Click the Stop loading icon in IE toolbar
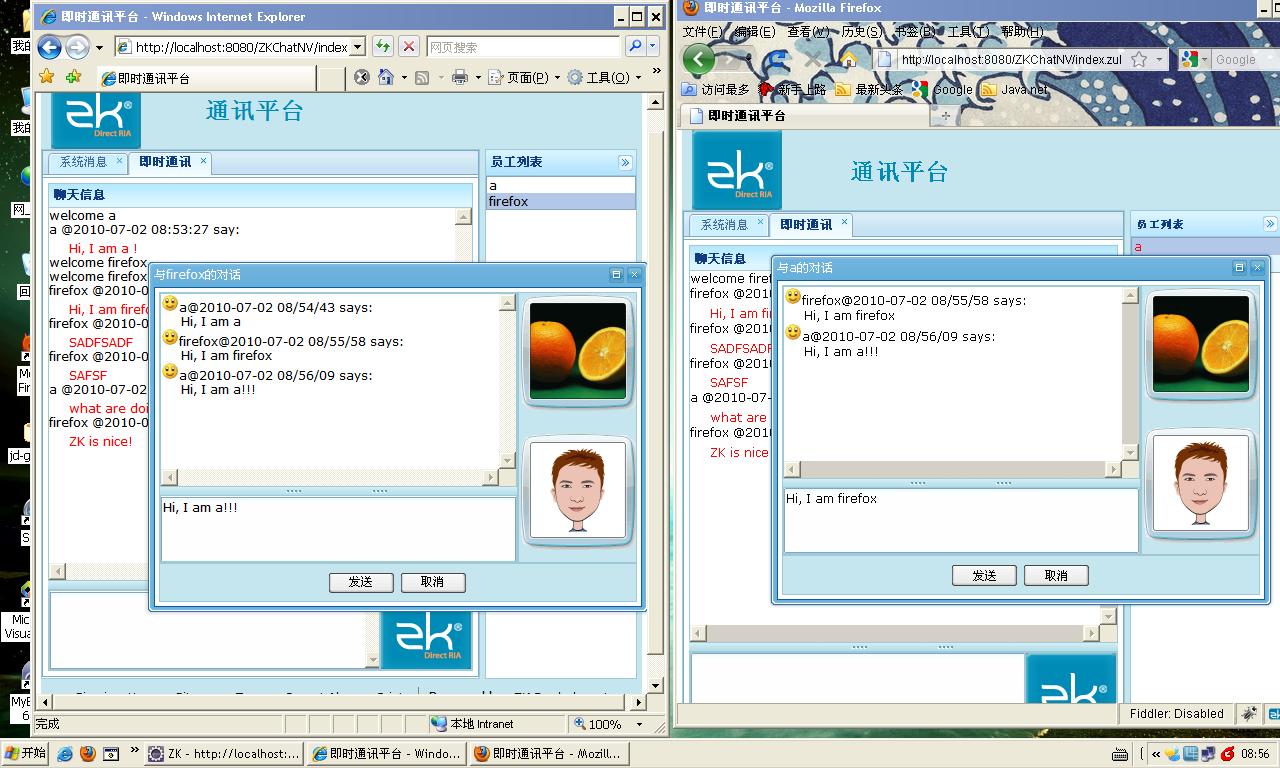 coord(362,78)
